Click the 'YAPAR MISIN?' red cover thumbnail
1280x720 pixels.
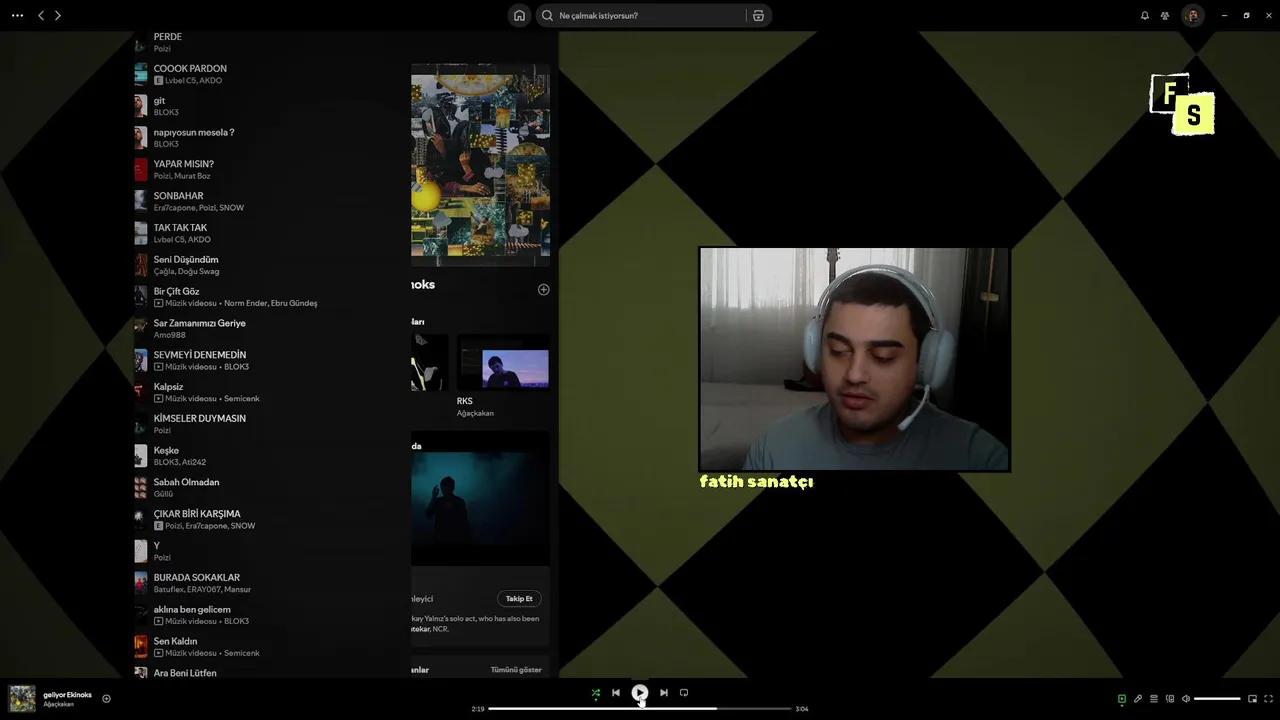pyautogui.click(x=141, y=169)
